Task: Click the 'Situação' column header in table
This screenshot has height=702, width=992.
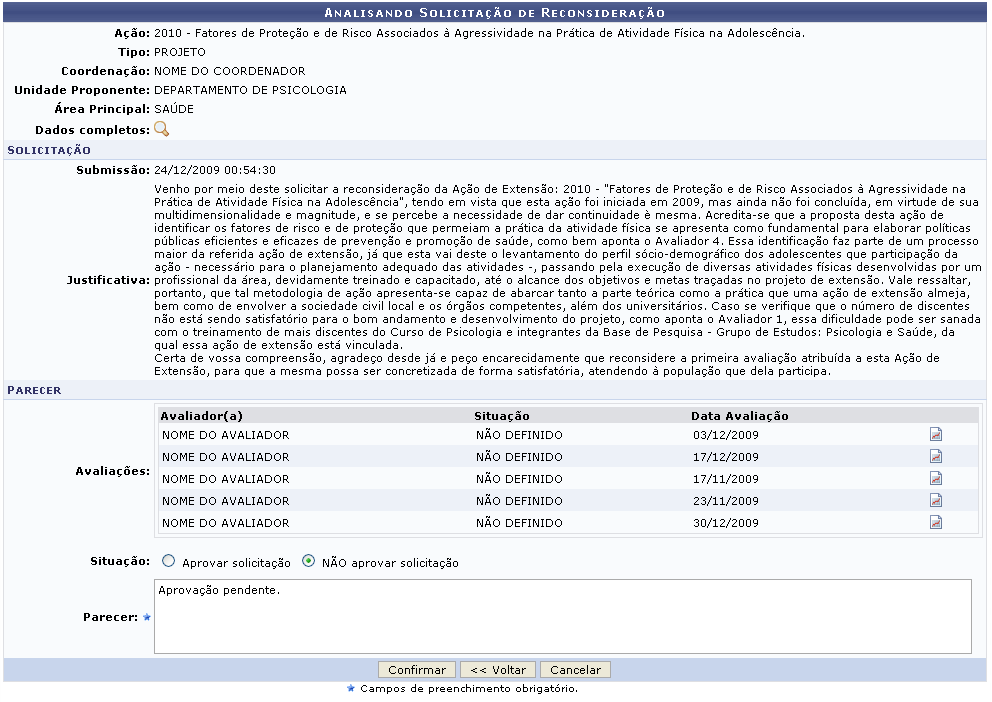Action: [x=502, y=415]
